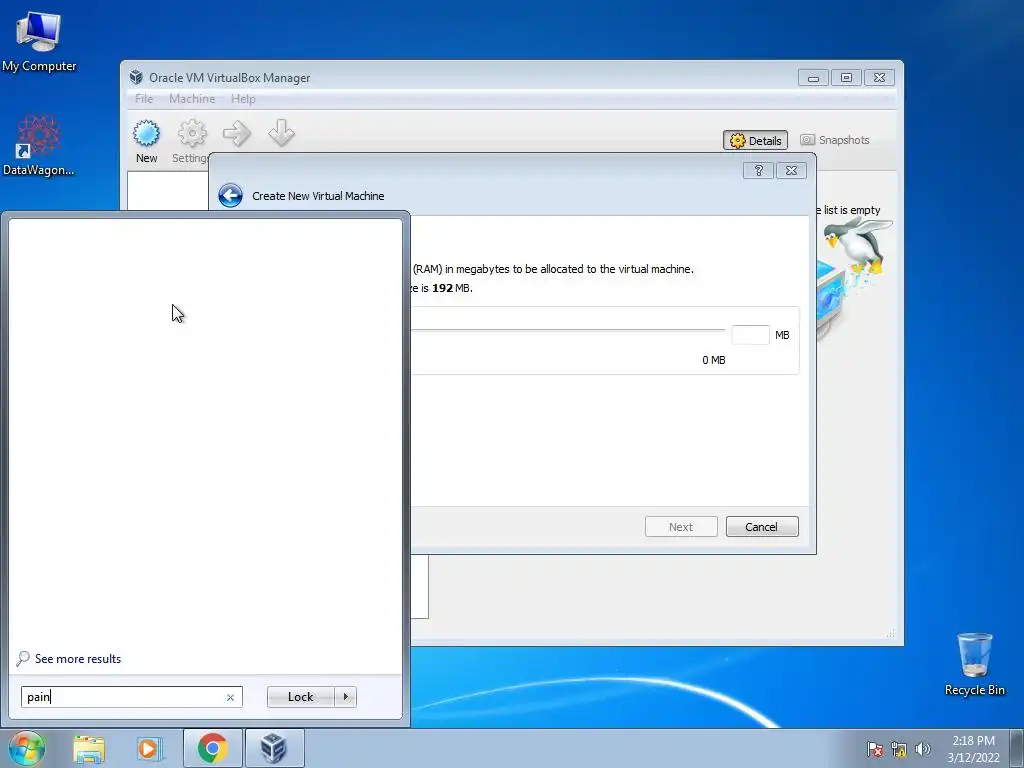Viewport: 1024px width, 768px height.
Task: Maximize the VirtualBox Manager window
Action: tap(846, 78)
